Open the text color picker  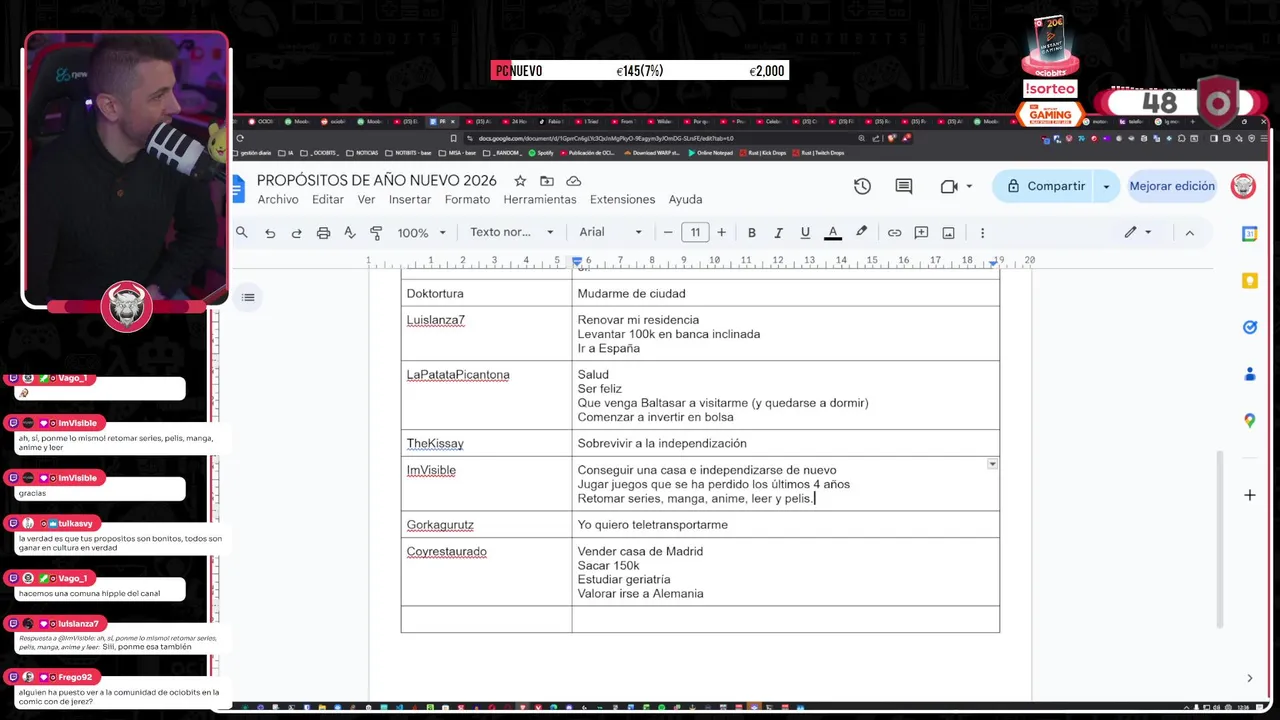(832, 233)
